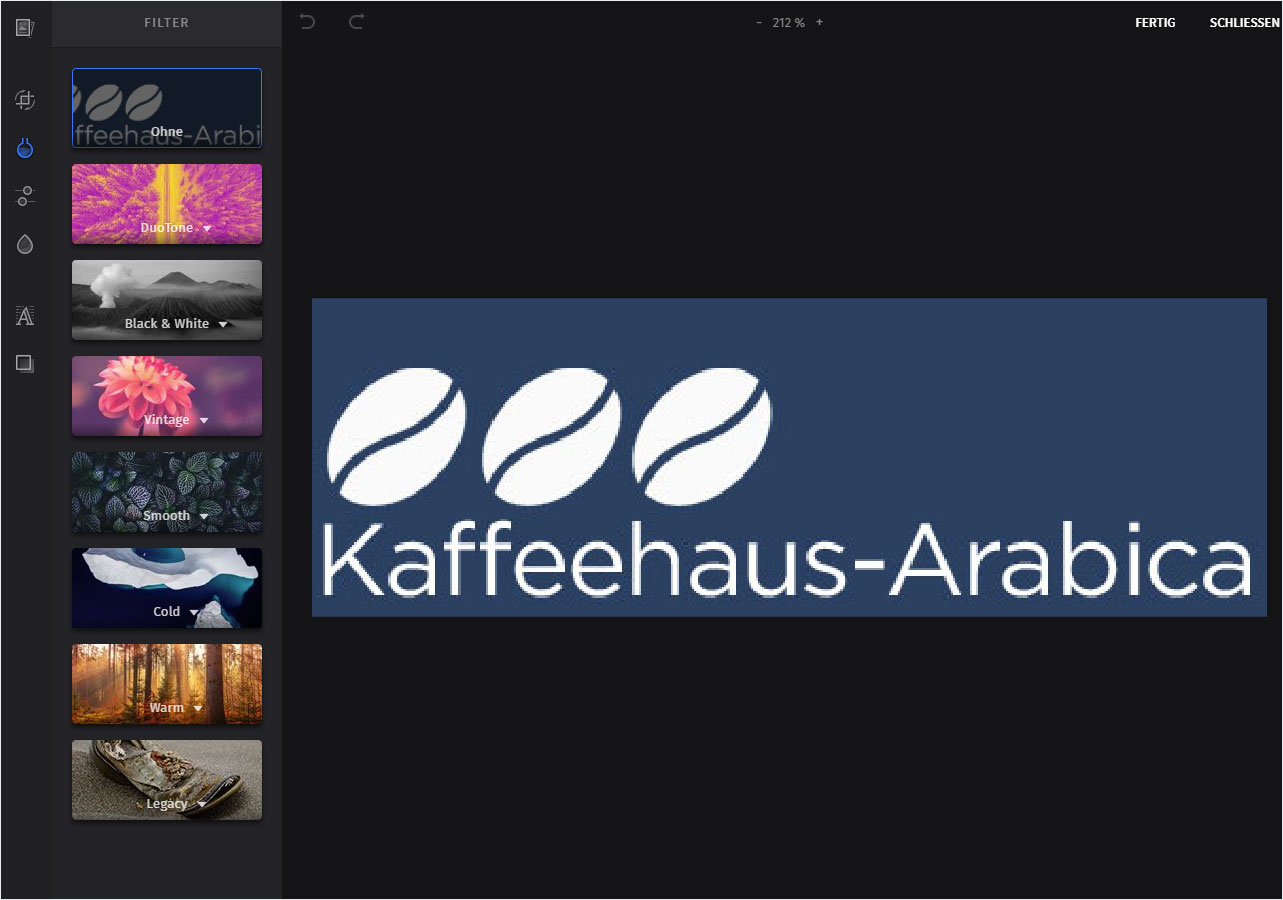This screenshot has height=900, width=1283.
Task: Apply the Legacy filter
Action: [167, 780]
